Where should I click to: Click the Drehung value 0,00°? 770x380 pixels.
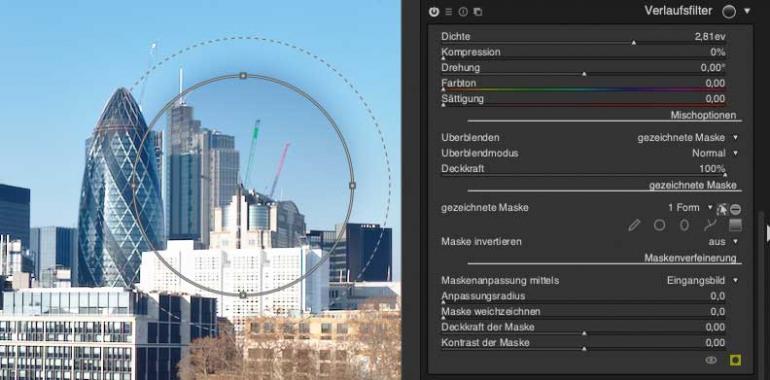tap(713, 68)
